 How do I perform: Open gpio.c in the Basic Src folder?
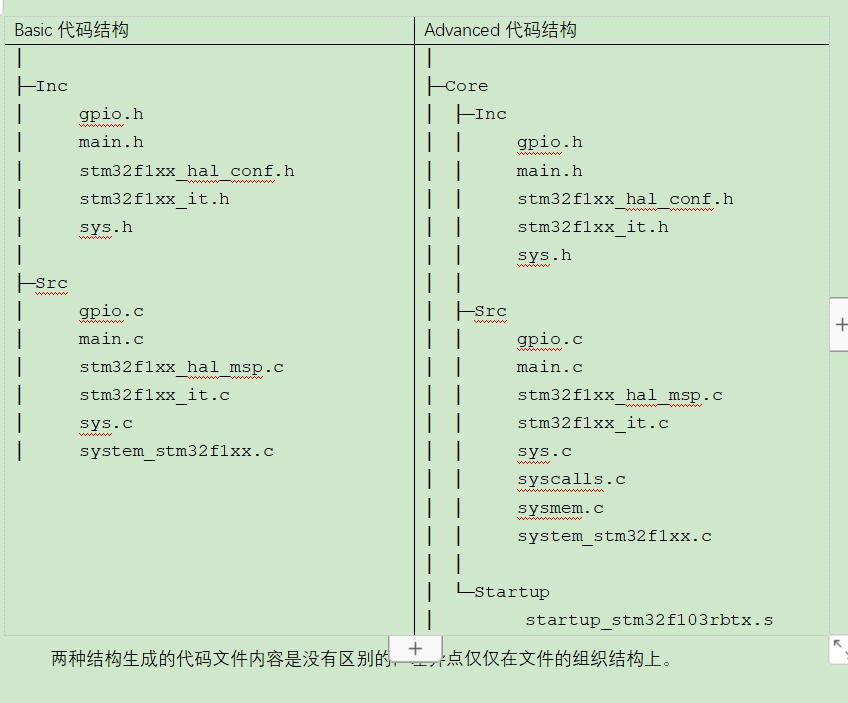pyautogui.click(x=110, y=311)
